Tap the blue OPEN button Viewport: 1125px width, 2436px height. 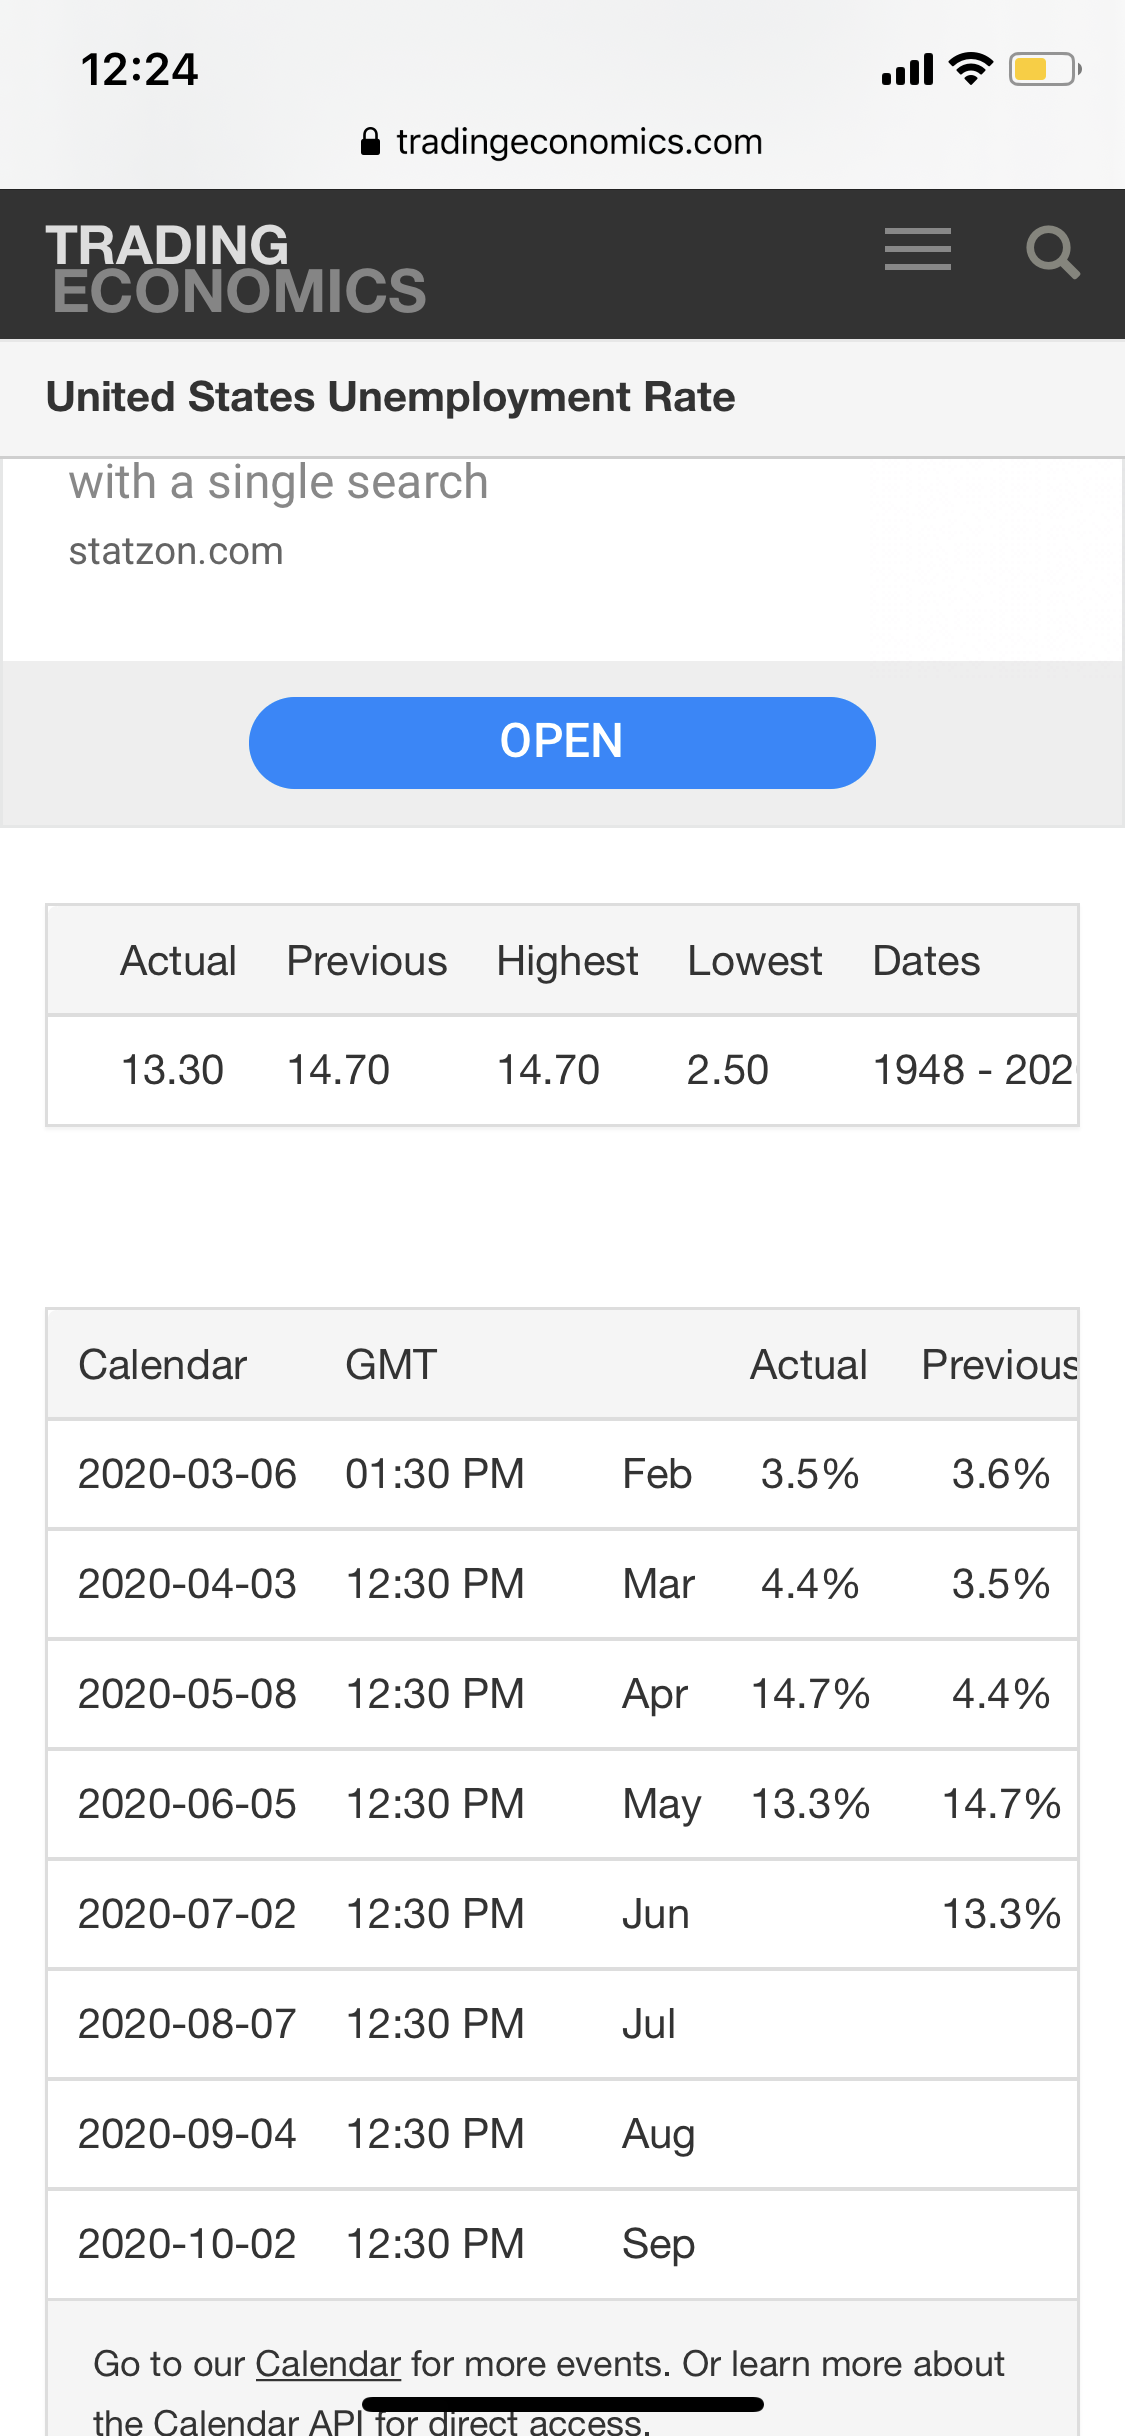click(x=562, y=742)
